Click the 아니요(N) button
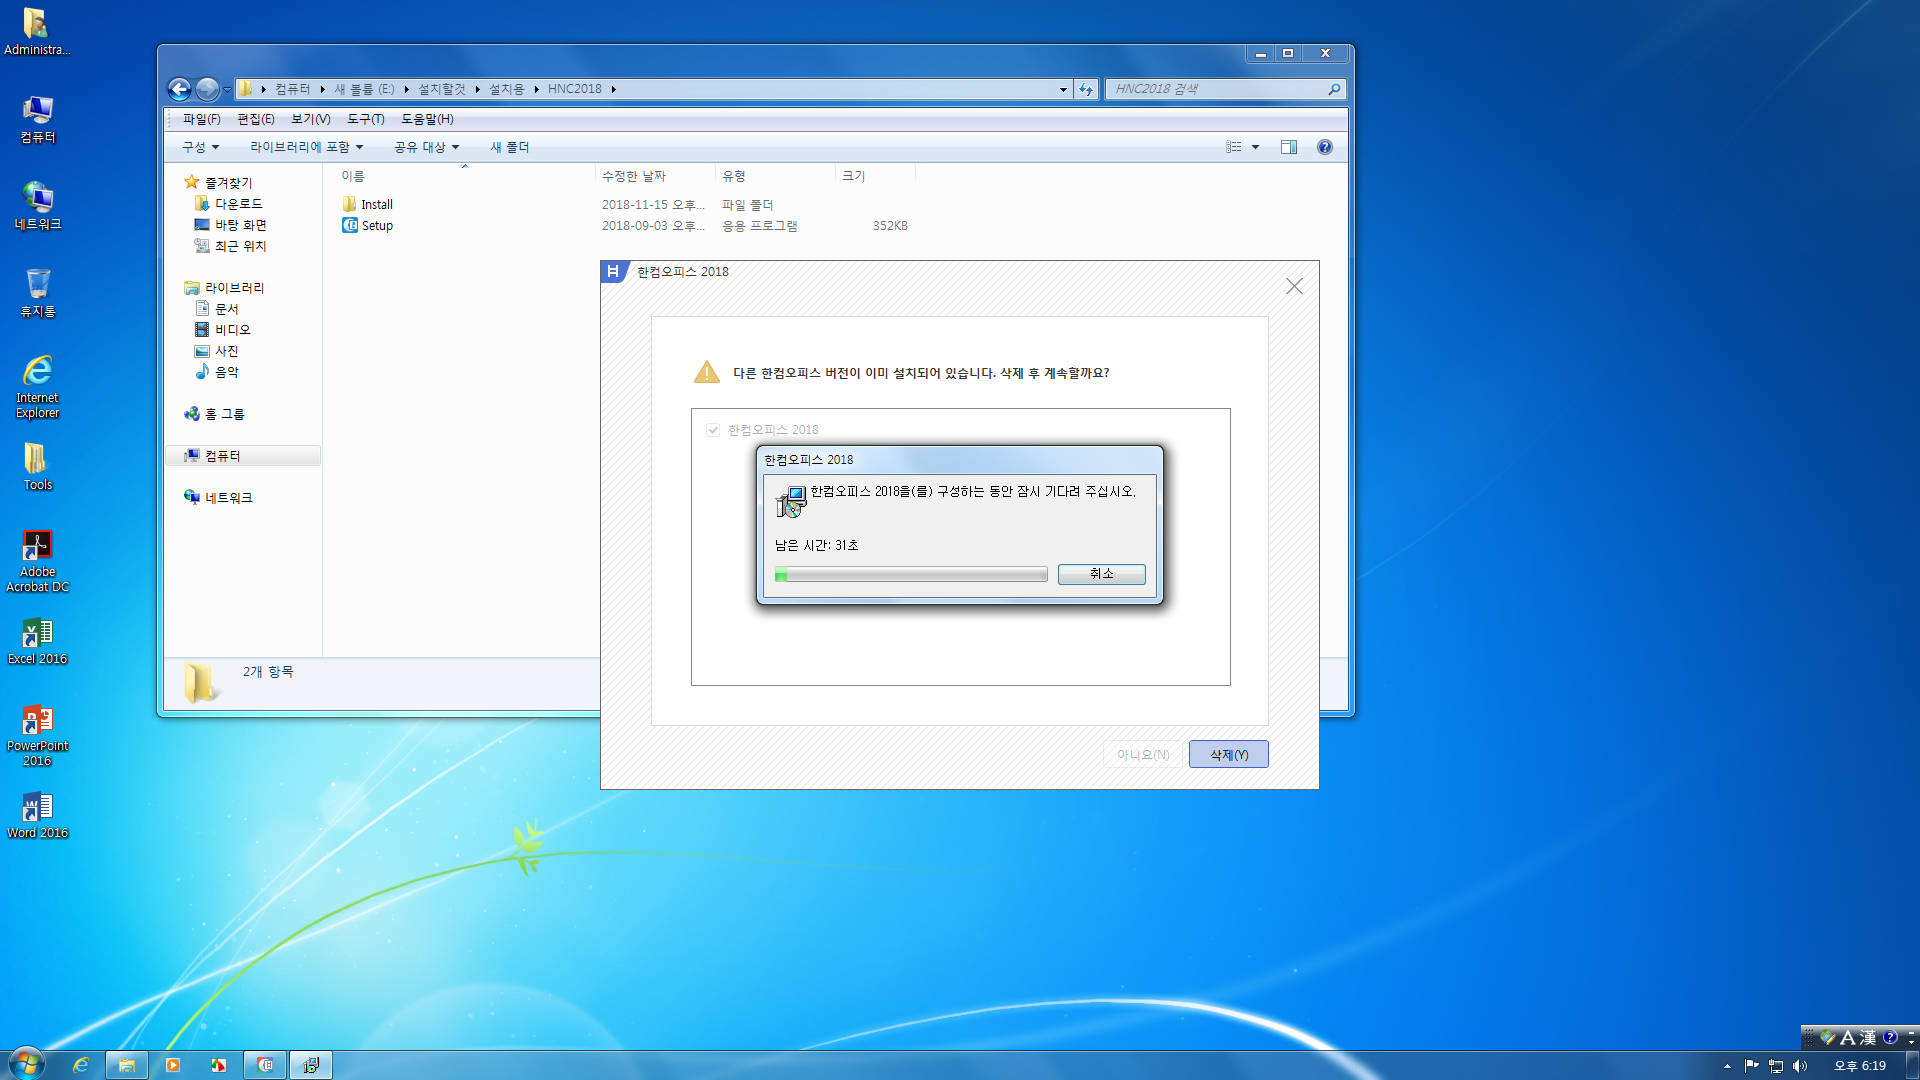This screenshot has width=1920, height=1080. (1142, 754)
